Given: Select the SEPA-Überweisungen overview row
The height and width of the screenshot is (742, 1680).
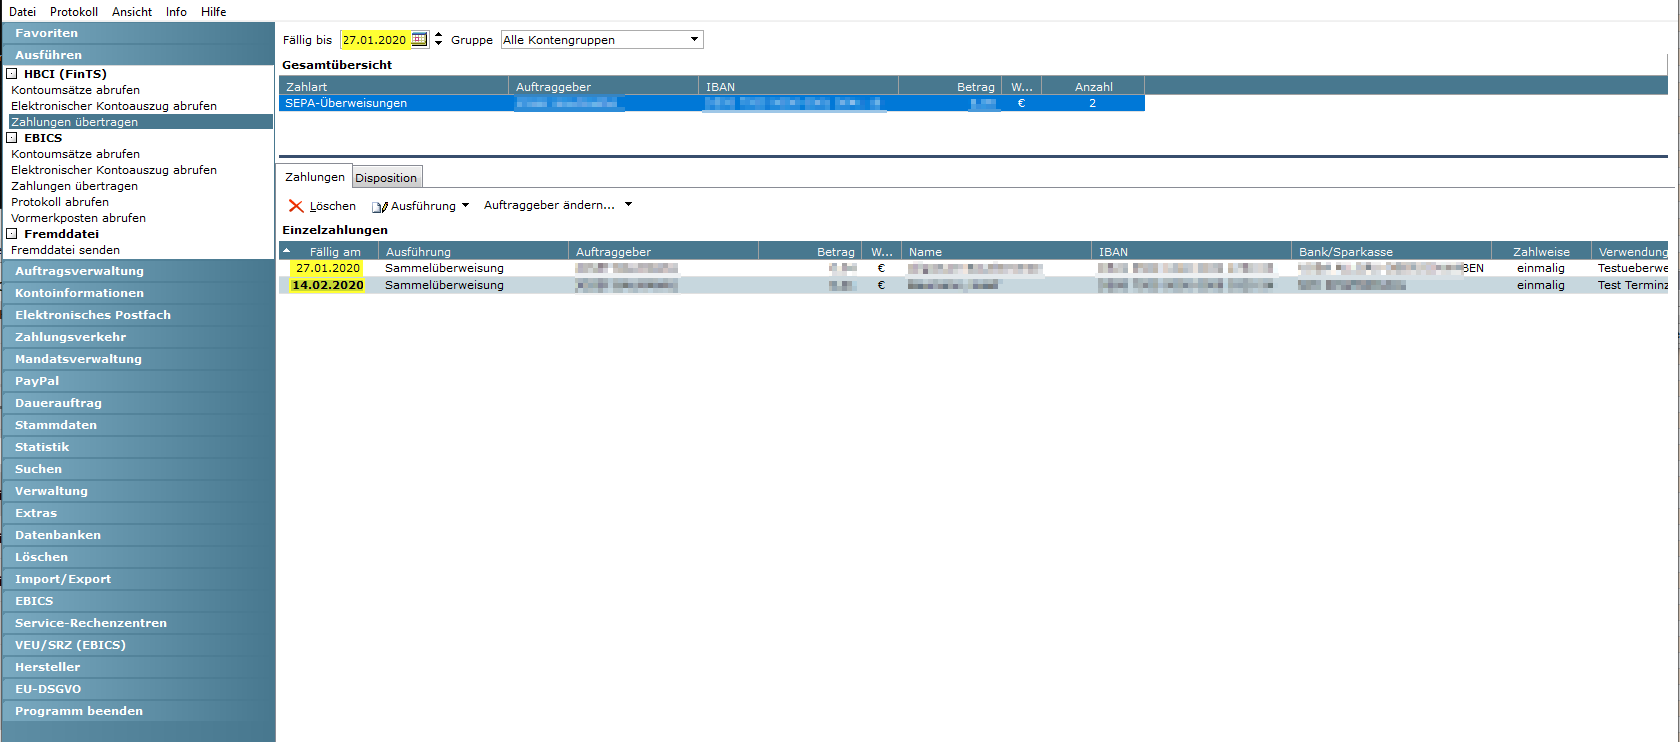Looking at the screenshot, I should (x=711, y=103).
